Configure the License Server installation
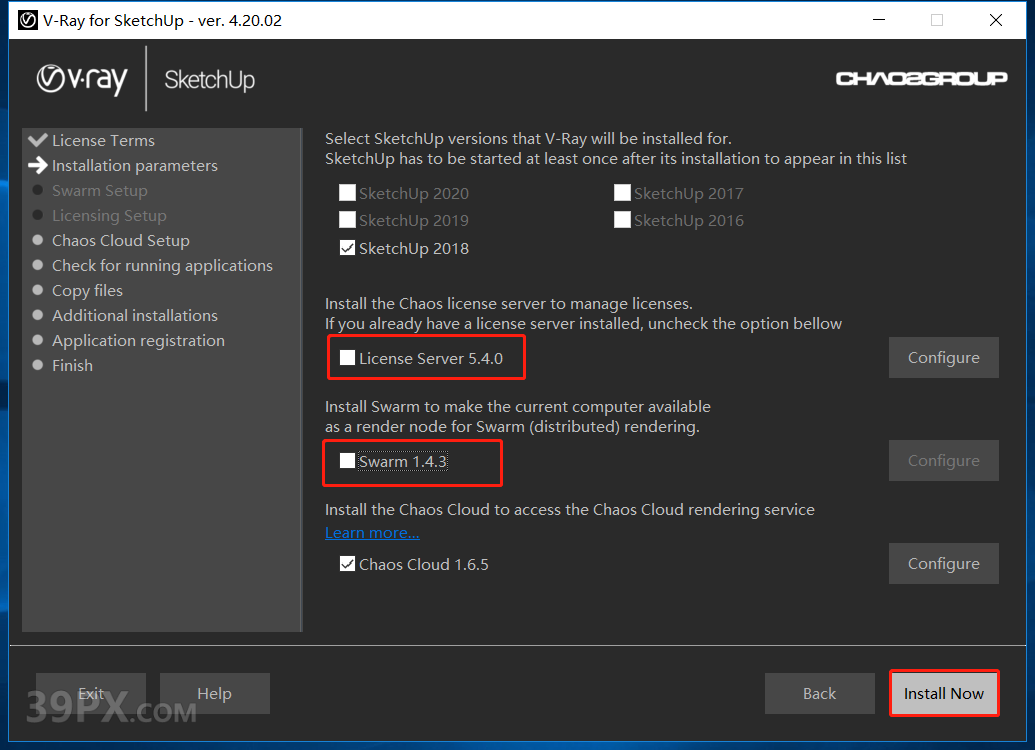The image size is (1035, 750). tap(943, 358)
